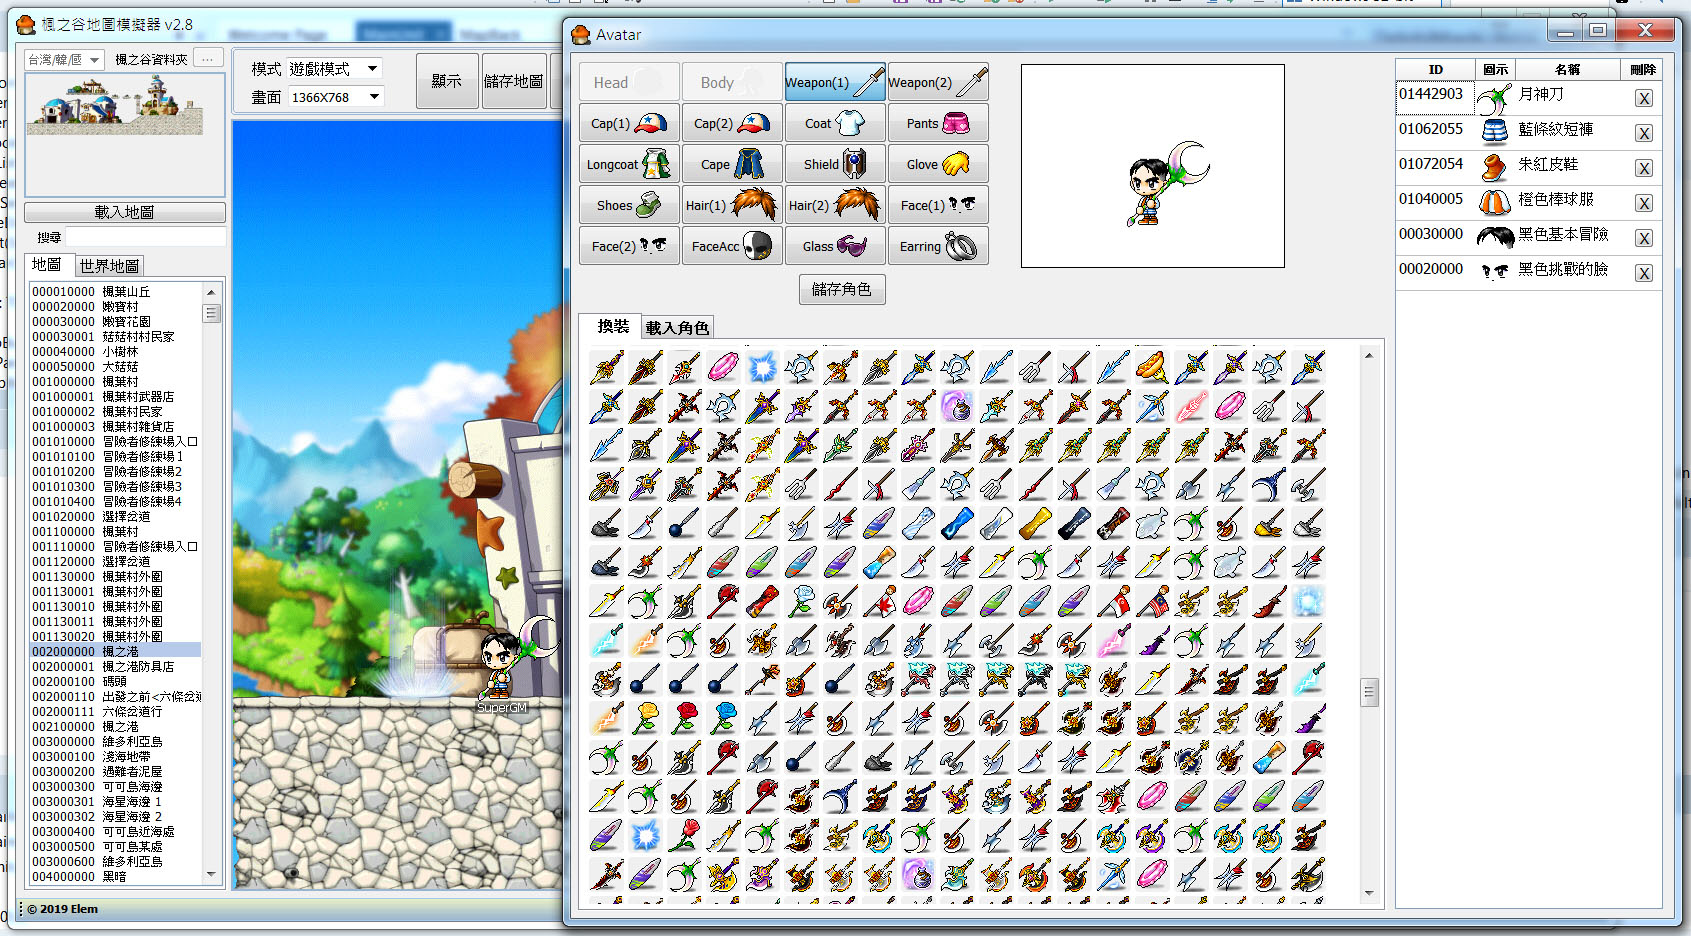Click the 儲存角色 button
This screenshot has width=1691, height=936.
842,289
